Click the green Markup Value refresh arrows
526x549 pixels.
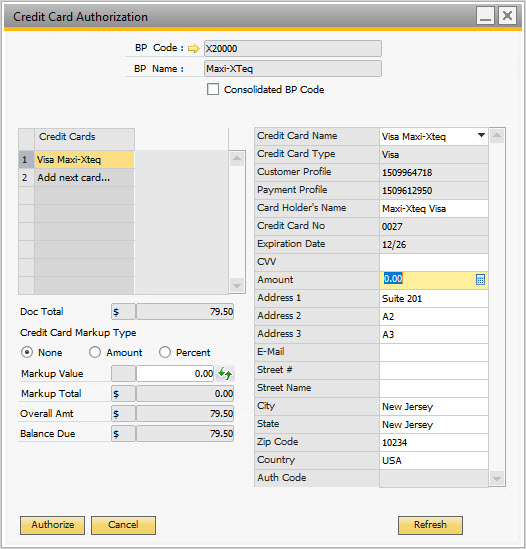[x=225, y=374]
